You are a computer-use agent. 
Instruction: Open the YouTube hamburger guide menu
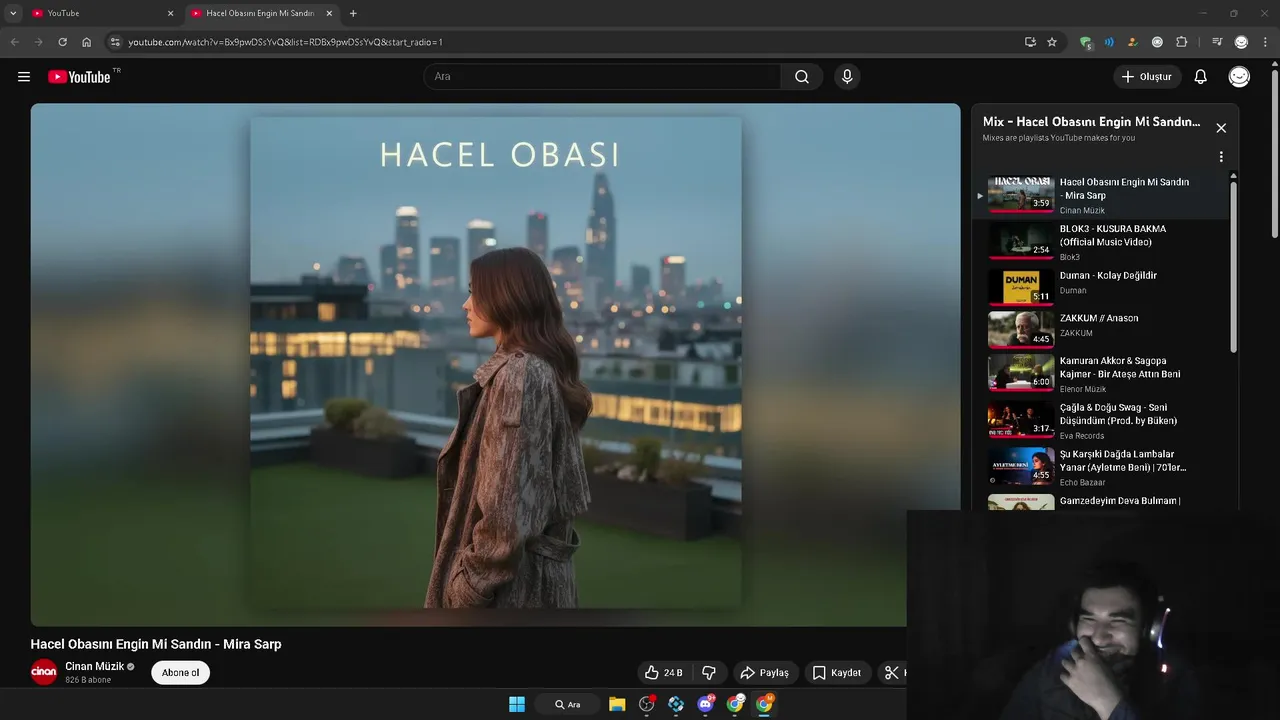coord(24,77)
